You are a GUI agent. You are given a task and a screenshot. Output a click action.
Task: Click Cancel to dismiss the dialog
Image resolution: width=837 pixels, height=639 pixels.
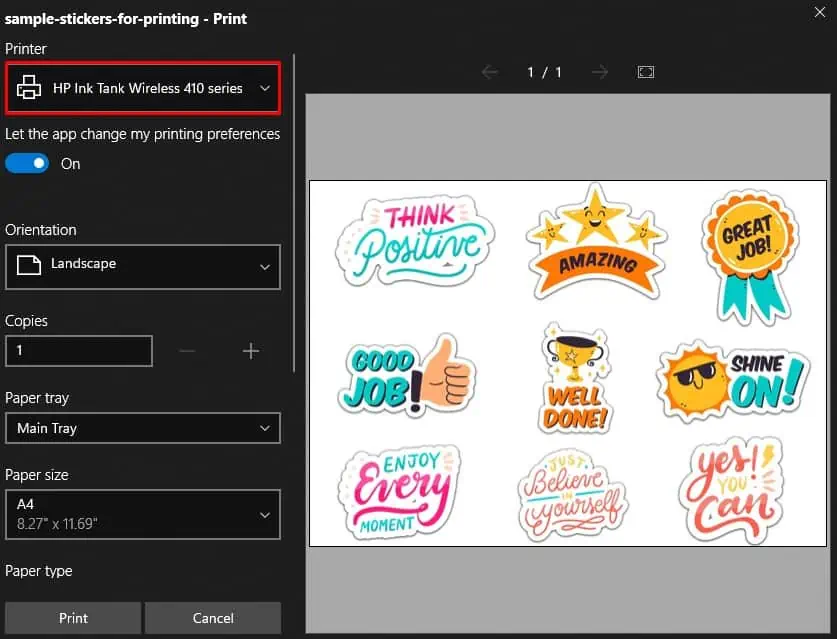212,617
